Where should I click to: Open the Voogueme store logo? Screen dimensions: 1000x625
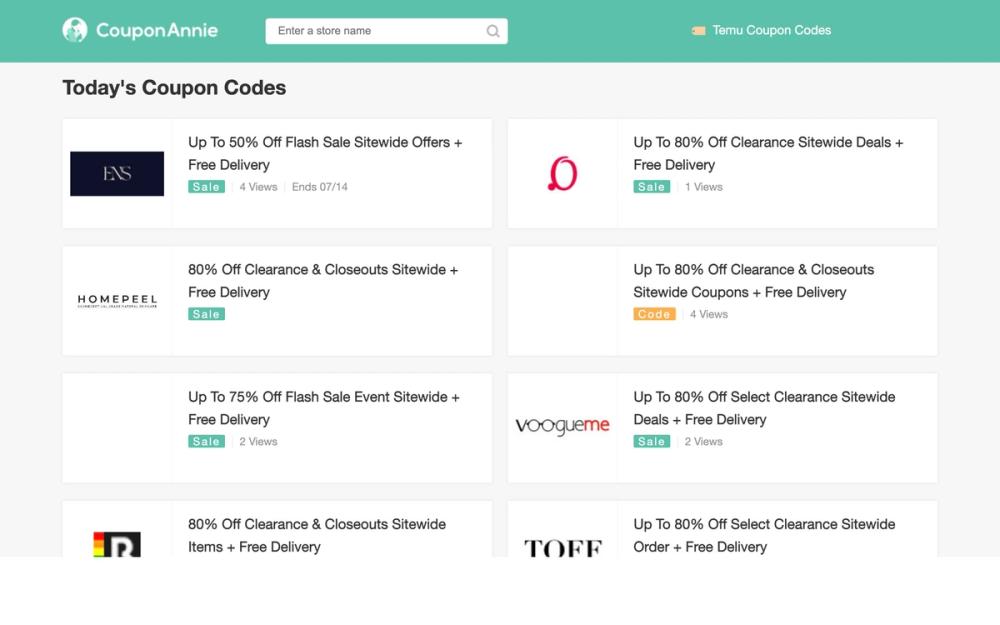pyautogui.click(x=562, y=425)
